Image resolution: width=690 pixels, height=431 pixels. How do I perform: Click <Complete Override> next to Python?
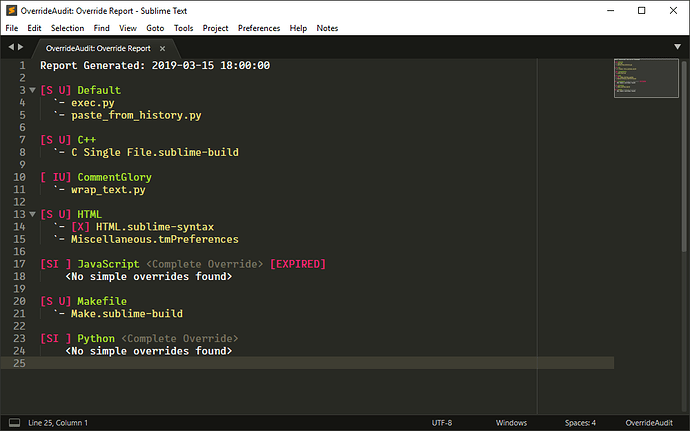[x=180, y=339]
